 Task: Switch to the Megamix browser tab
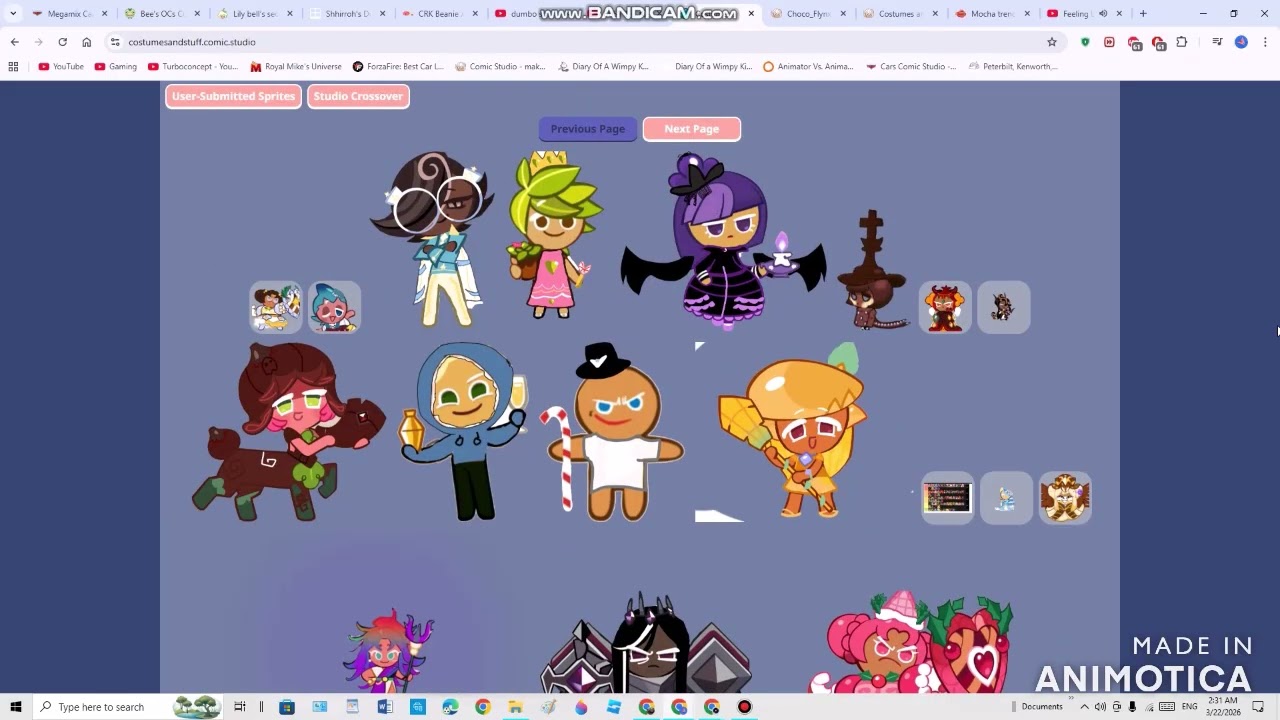click(68, 14)
